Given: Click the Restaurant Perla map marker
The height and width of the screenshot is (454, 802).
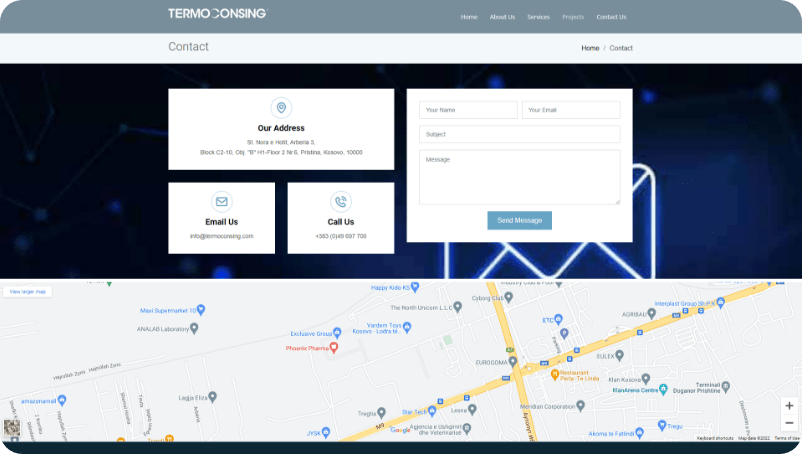Looking at the screenshot, I should 554,375.
